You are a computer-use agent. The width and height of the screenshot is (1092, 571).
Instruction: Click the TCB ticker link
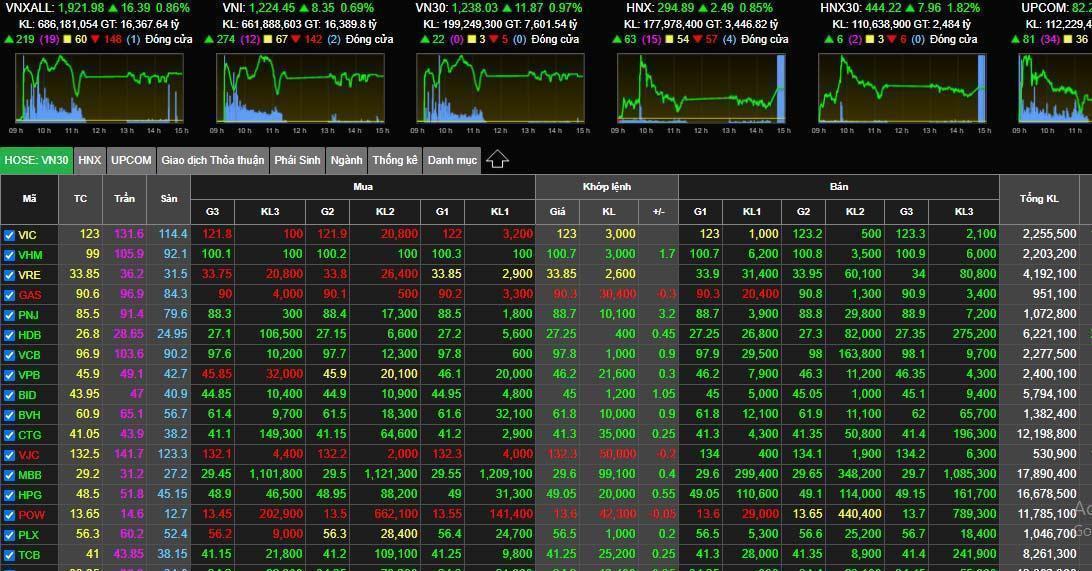point(28,554)
